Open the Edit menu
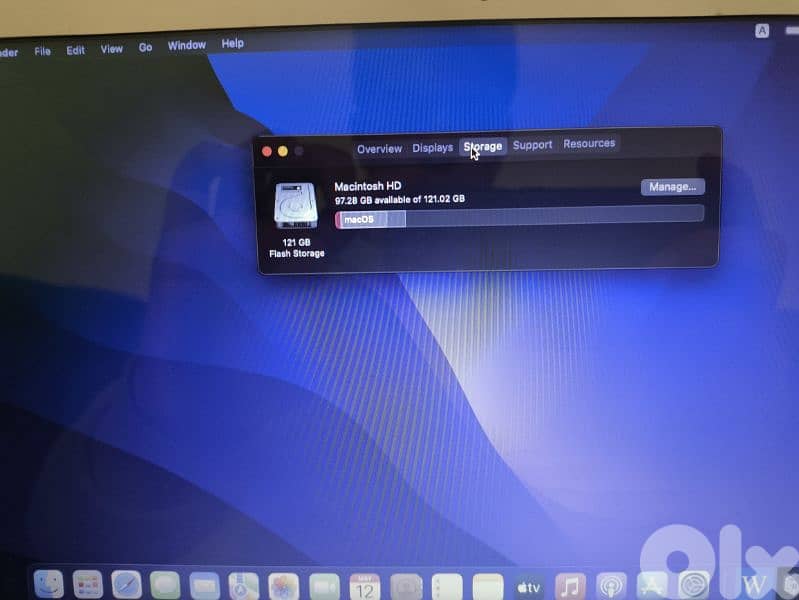799x600 pixels. click(75, 50)
